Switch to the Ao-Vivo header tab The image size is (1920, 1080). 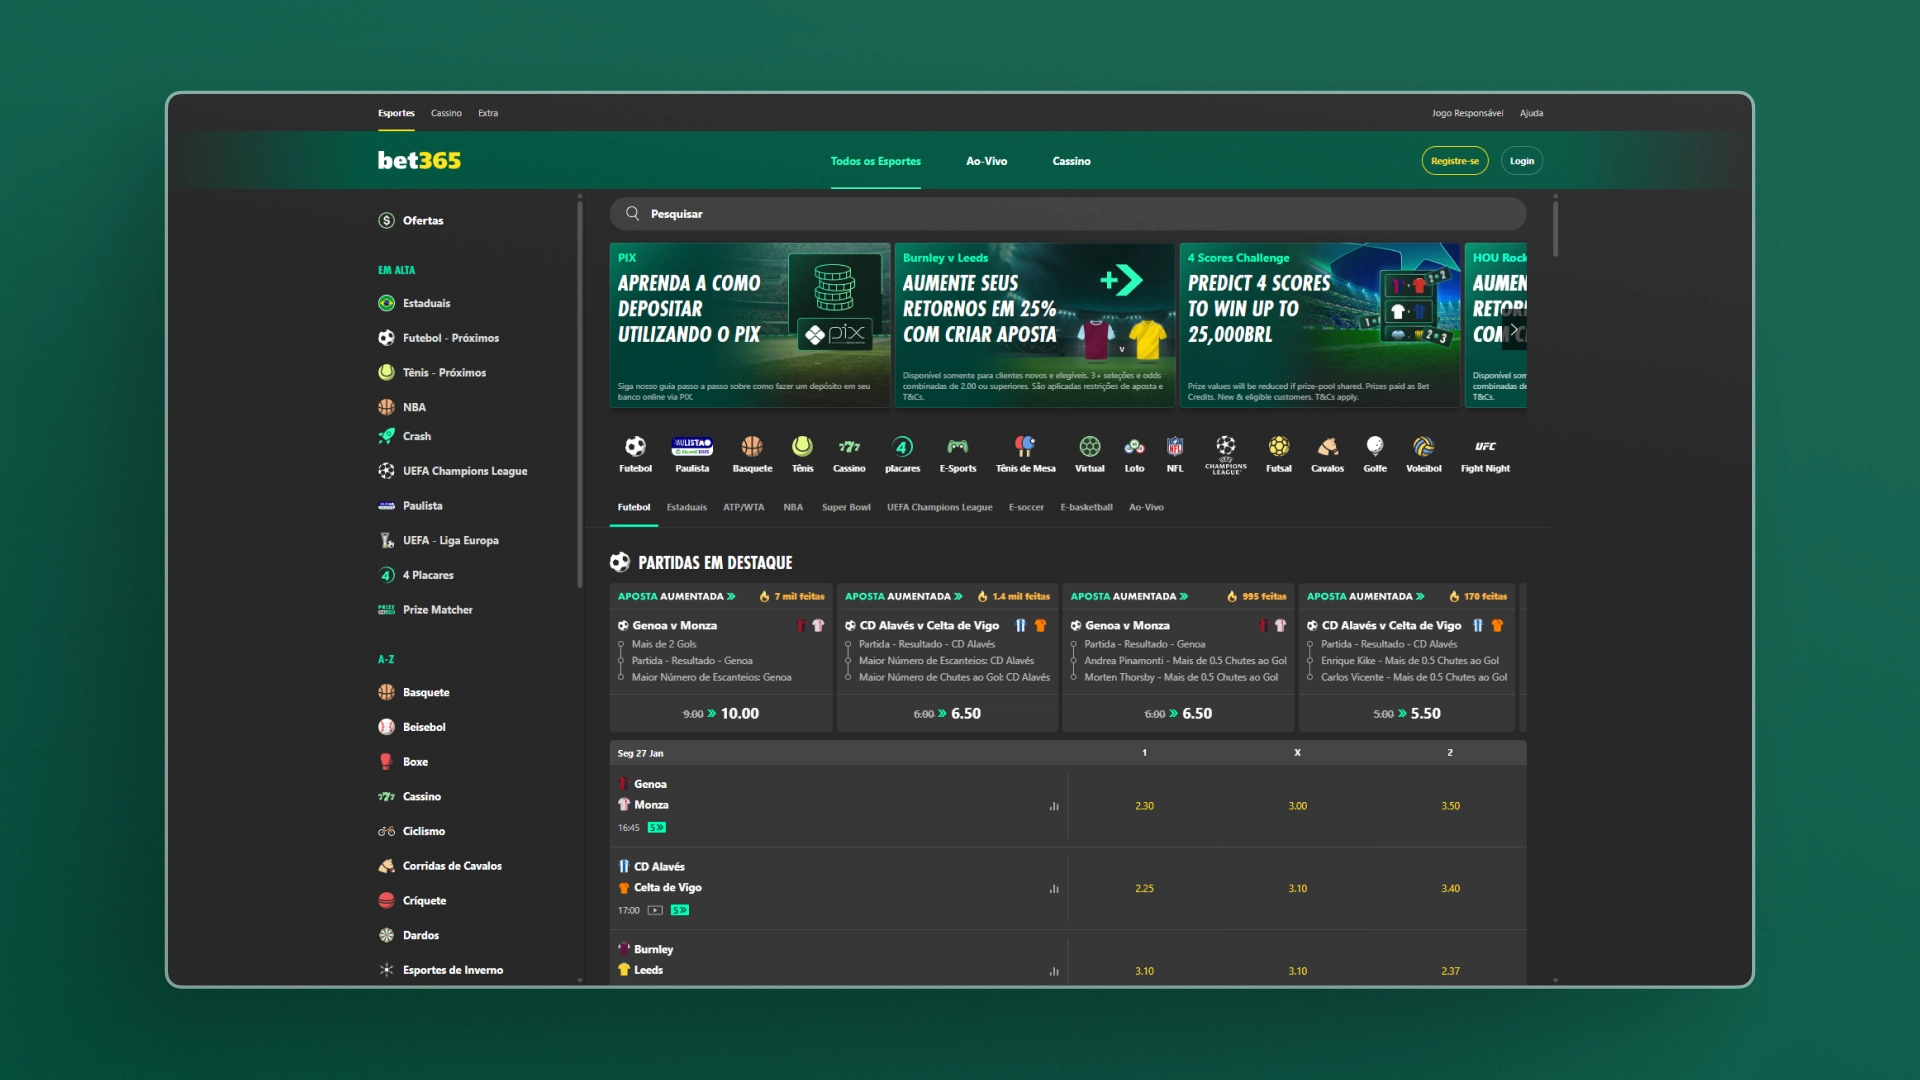click(x=986, y=161)
